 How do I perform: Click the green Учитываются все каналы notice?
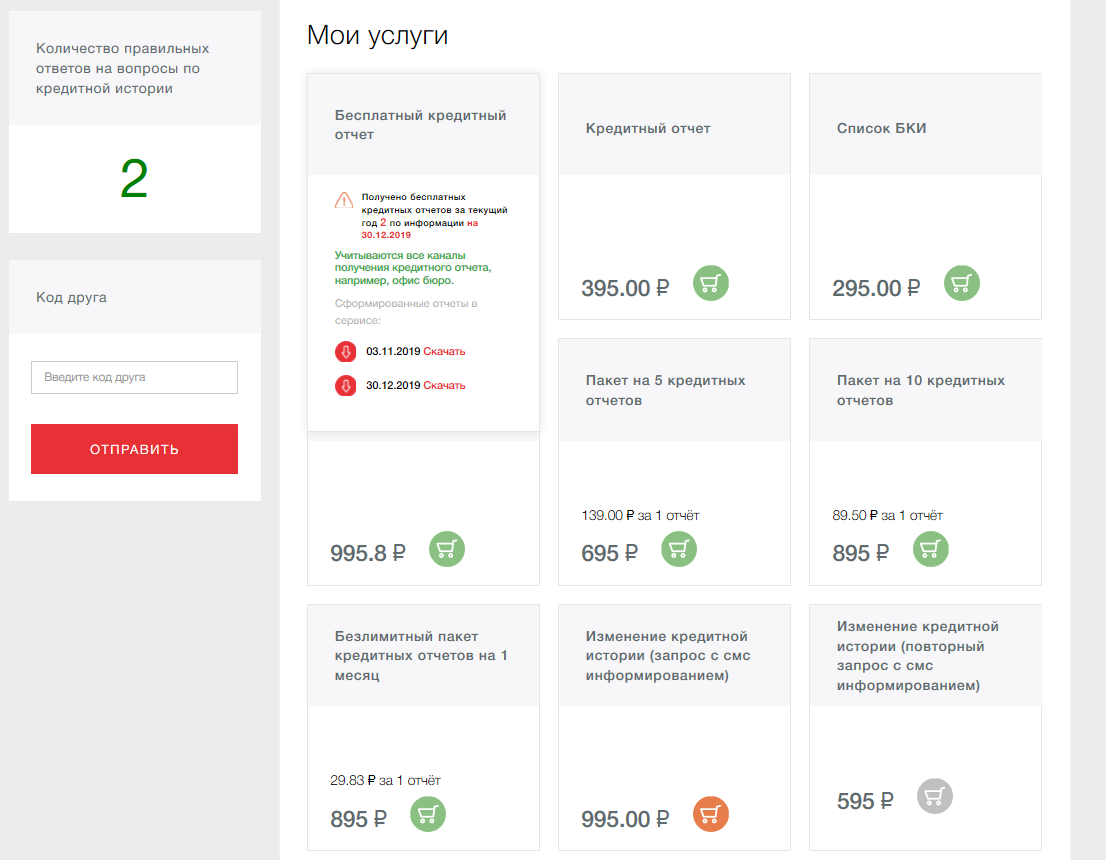pyautogui.click(x=413, y=268)
